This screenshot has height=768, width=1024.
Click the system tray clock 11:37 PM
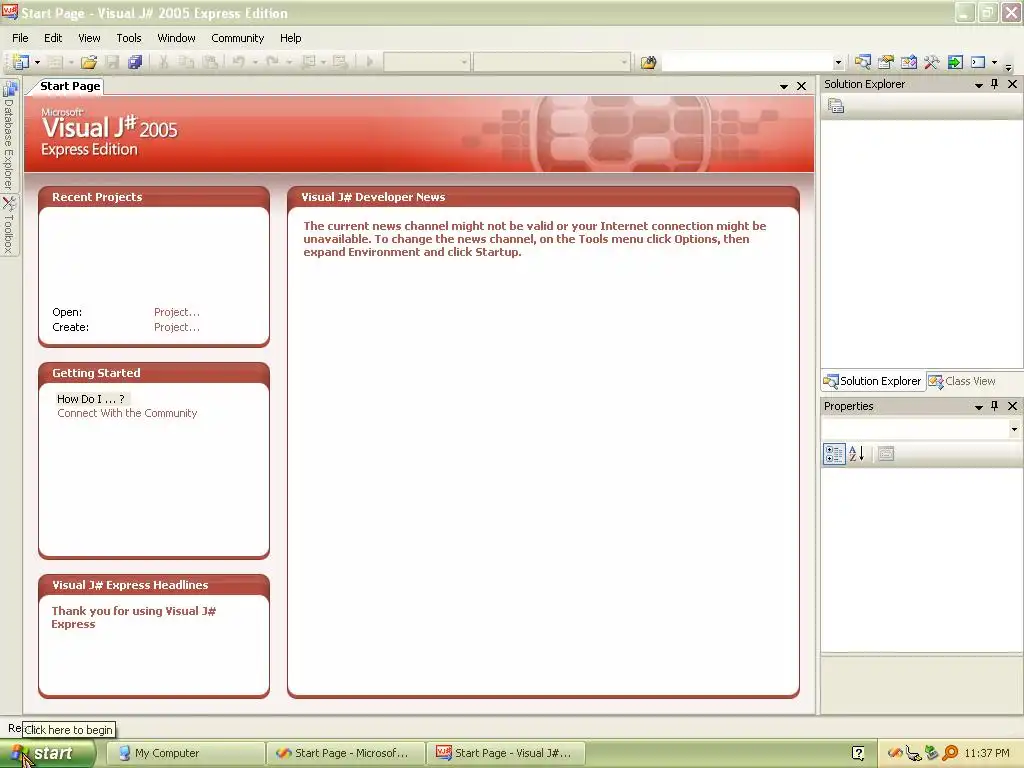(x=987, y=754)
